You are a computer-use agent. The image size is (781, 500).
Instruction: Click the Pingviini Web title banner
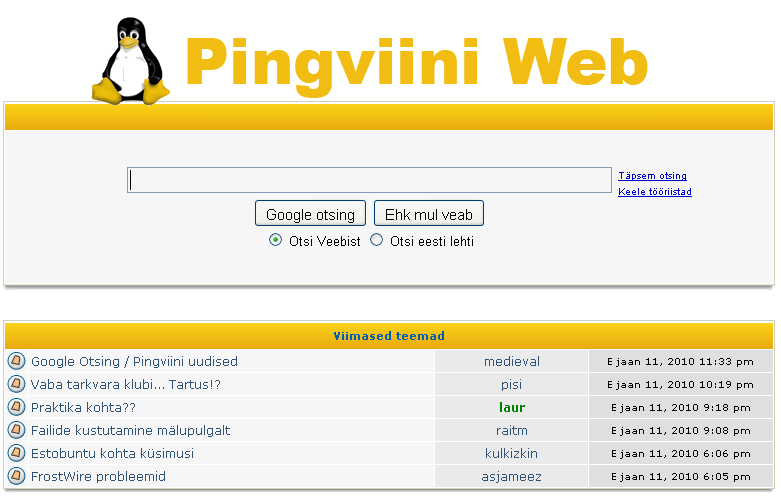416,62
